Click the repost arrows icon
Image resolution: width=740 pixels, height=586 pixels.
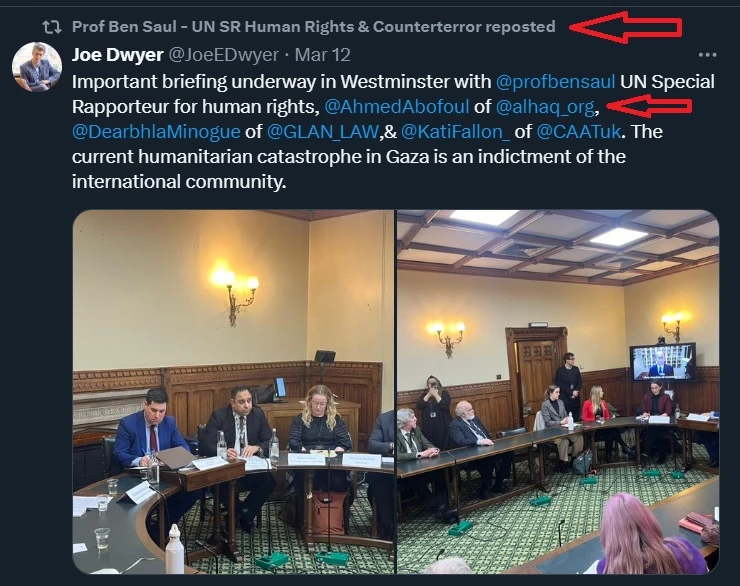pyautogui.click(x=51, y=27)
